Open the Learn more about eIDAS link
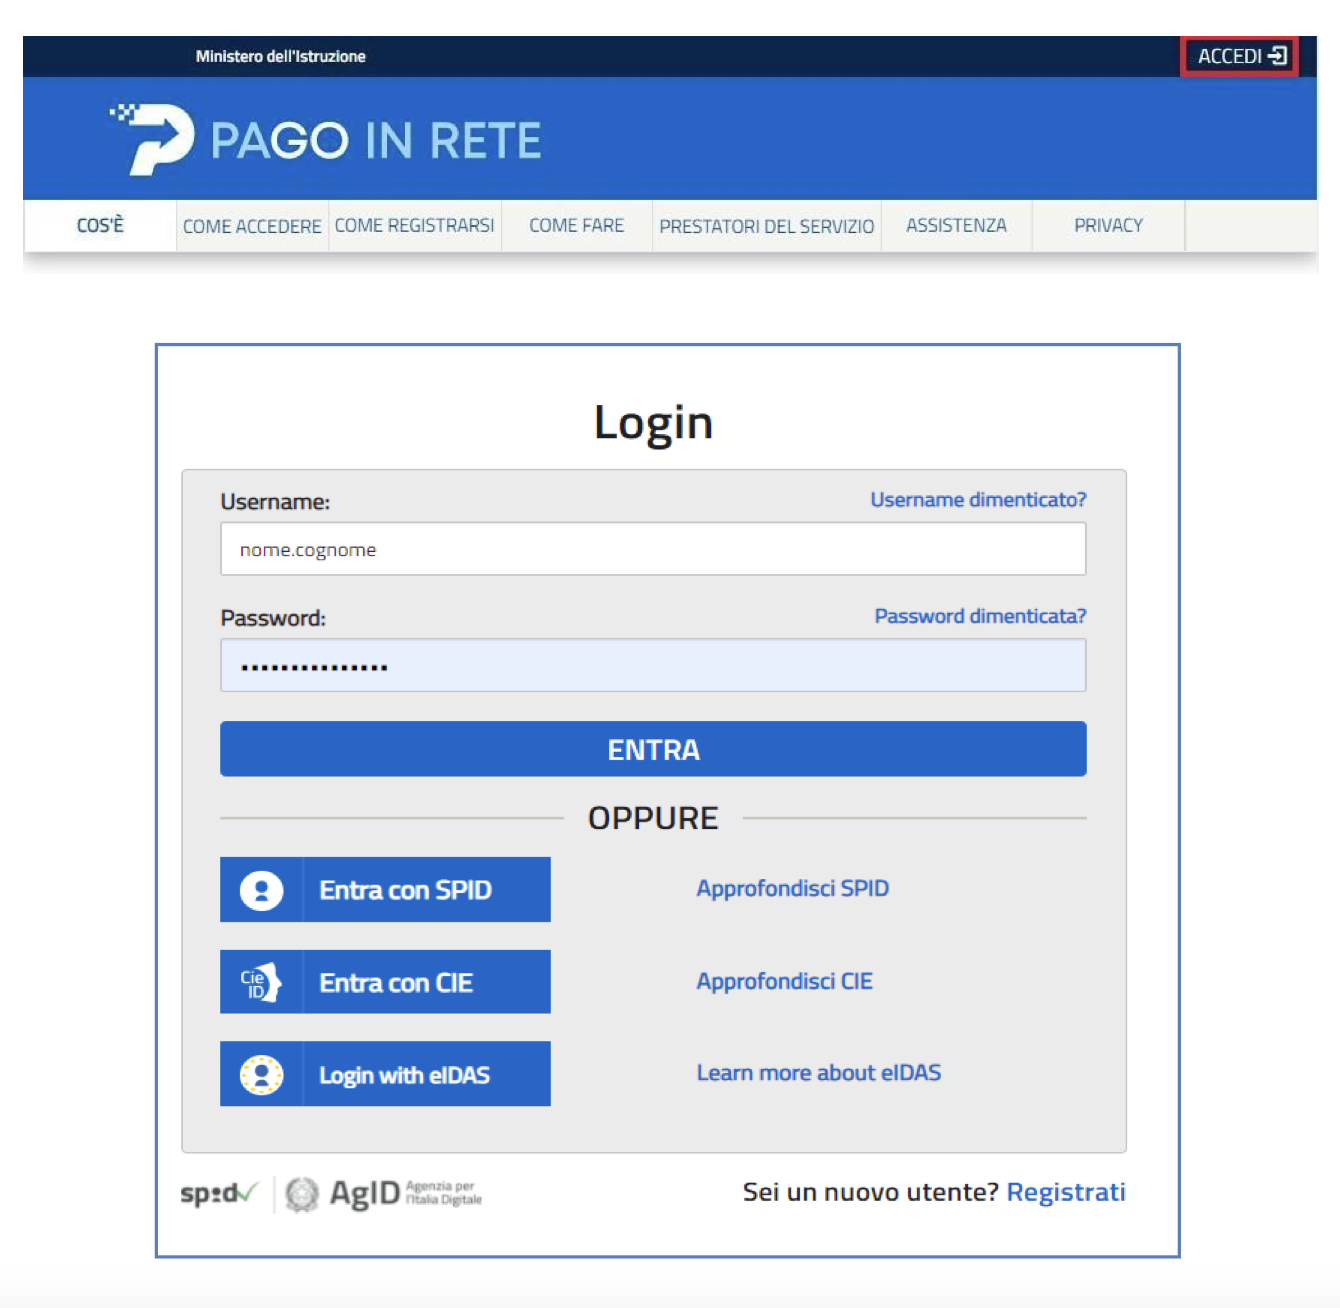Image resolution: width=1340 pixels, height=1308 pixels. coord(819,1073)
